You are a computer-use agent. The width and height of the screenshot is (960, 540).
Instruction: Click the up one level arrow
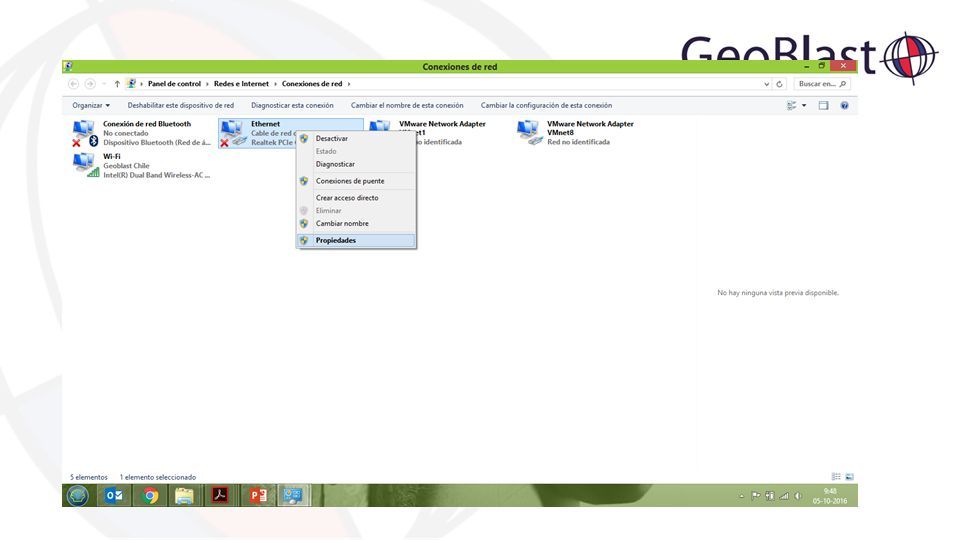(117, 84)
